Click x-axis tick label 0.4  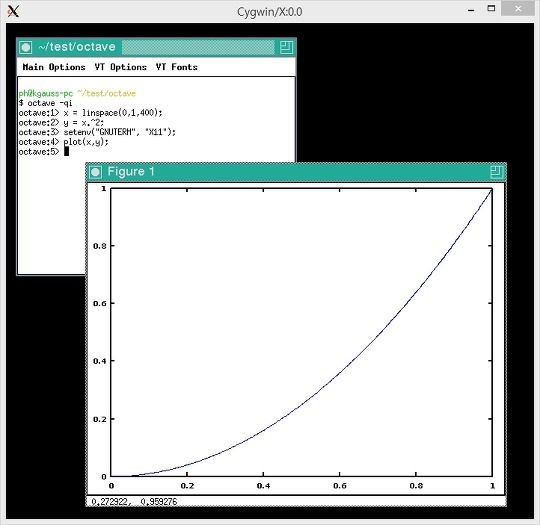pos(263,486)
